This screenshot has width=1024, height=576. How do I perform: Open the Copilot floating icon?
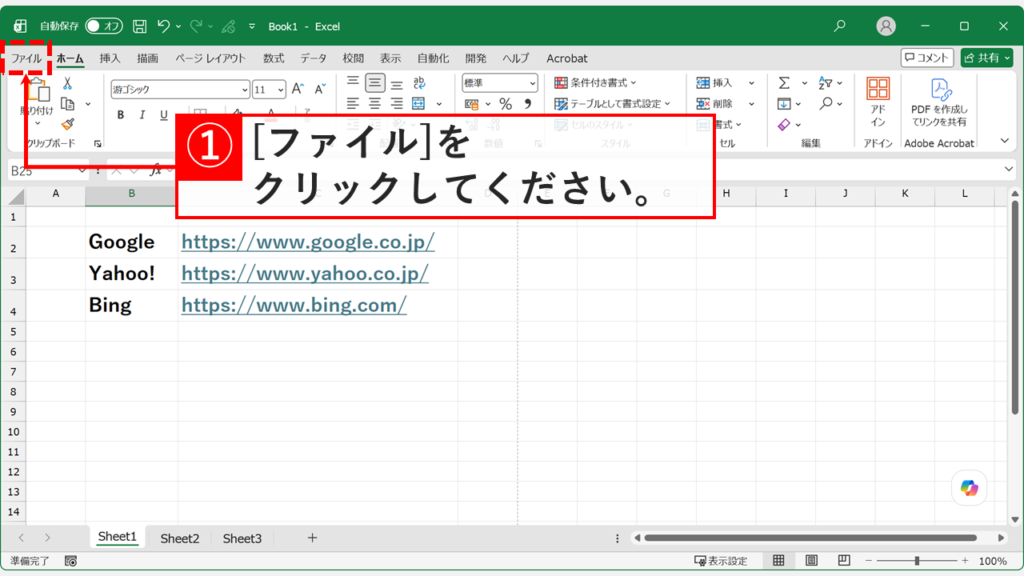(969, 488)
